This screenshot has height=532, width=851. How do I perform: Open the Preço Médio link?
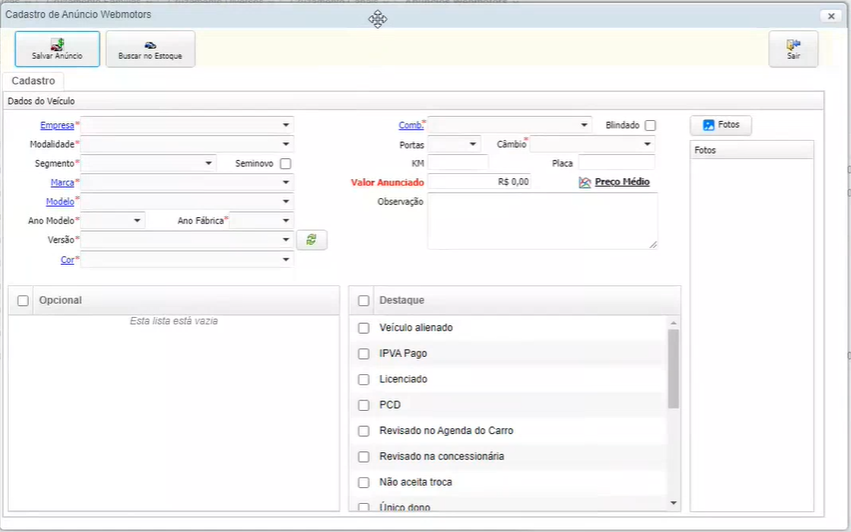coord(622,182)
